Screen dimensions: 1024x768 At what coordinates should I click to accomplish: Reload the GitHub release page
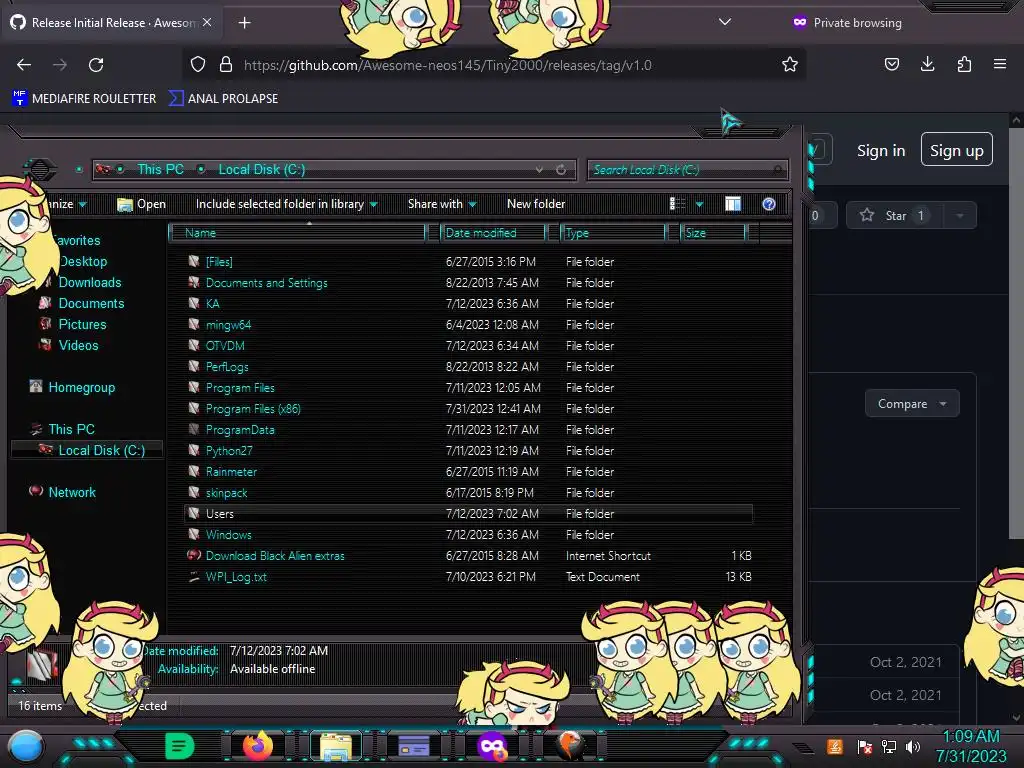[96, 65]
